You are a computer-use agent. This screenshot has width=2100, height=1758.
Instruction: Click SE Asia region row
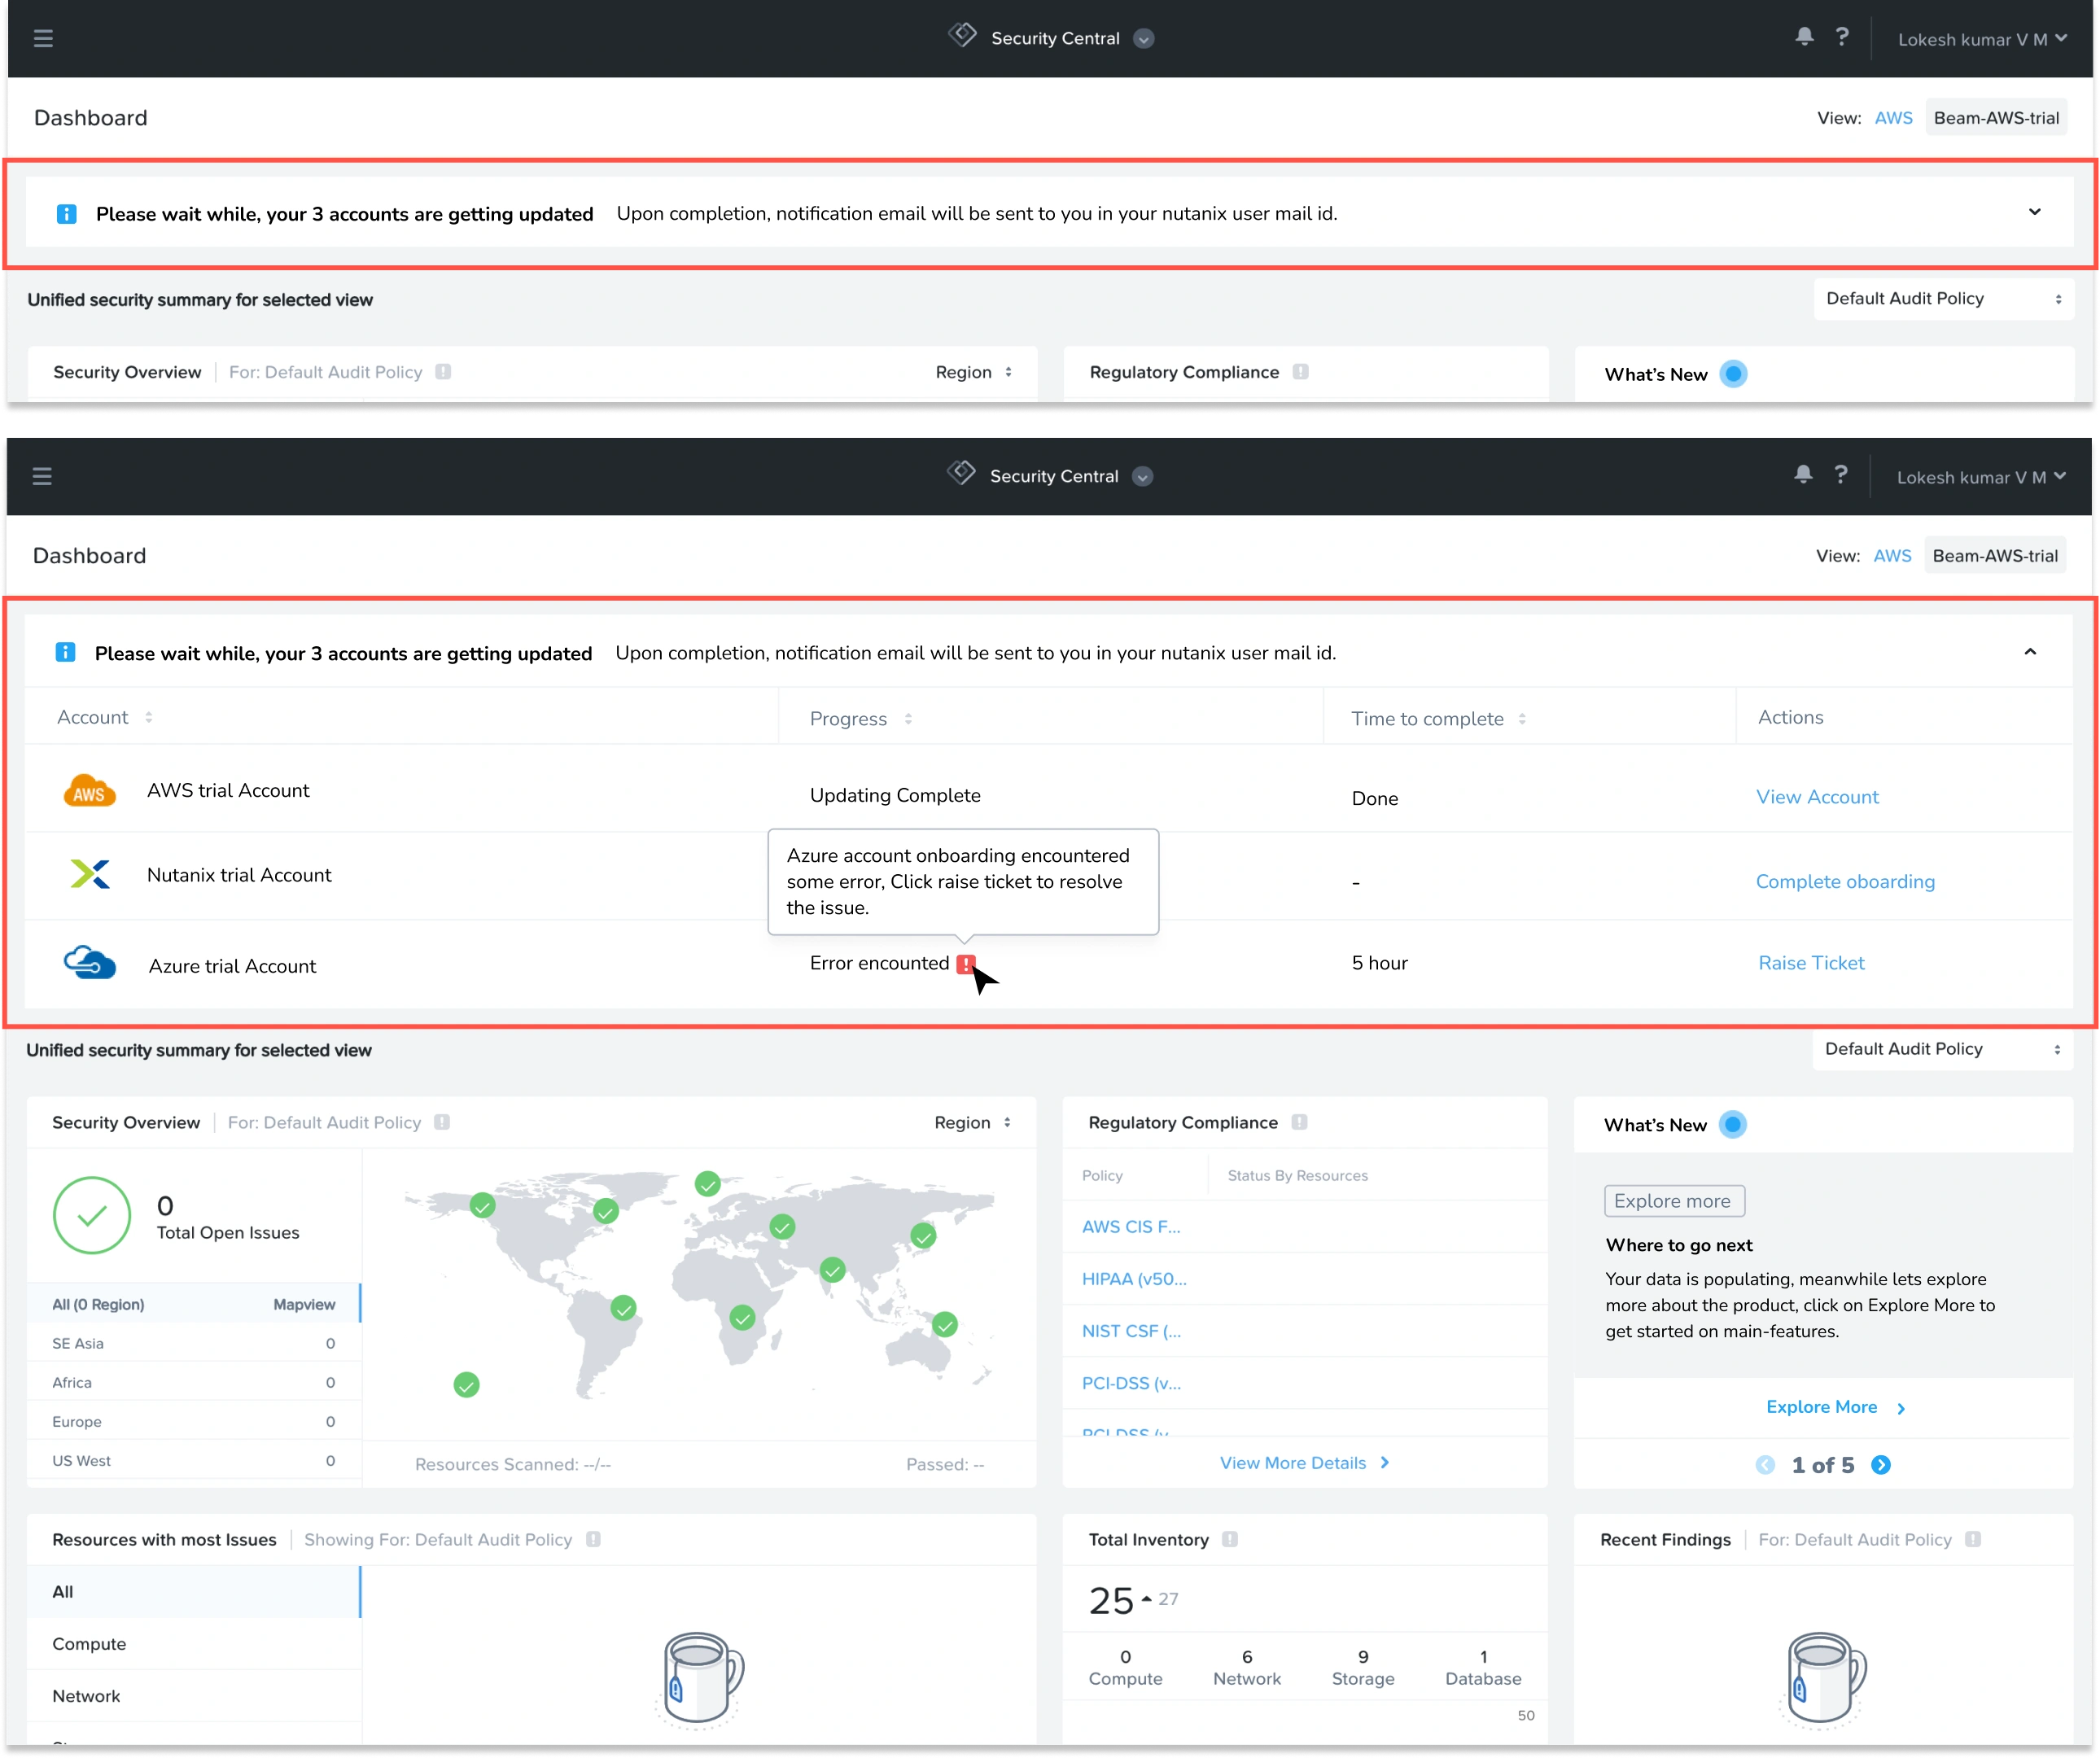[x=194, y=1344]
